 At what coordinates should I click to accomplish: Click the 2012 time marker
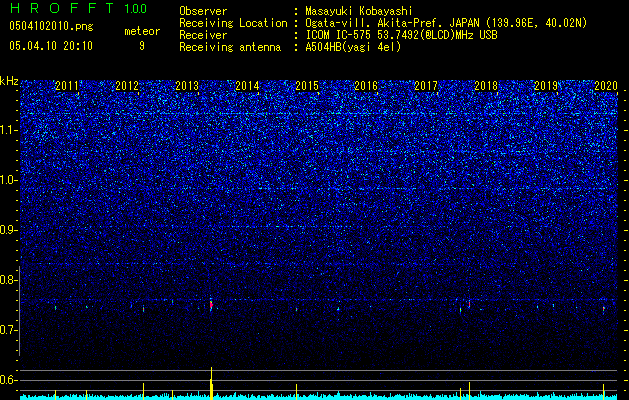click(127, 86)
